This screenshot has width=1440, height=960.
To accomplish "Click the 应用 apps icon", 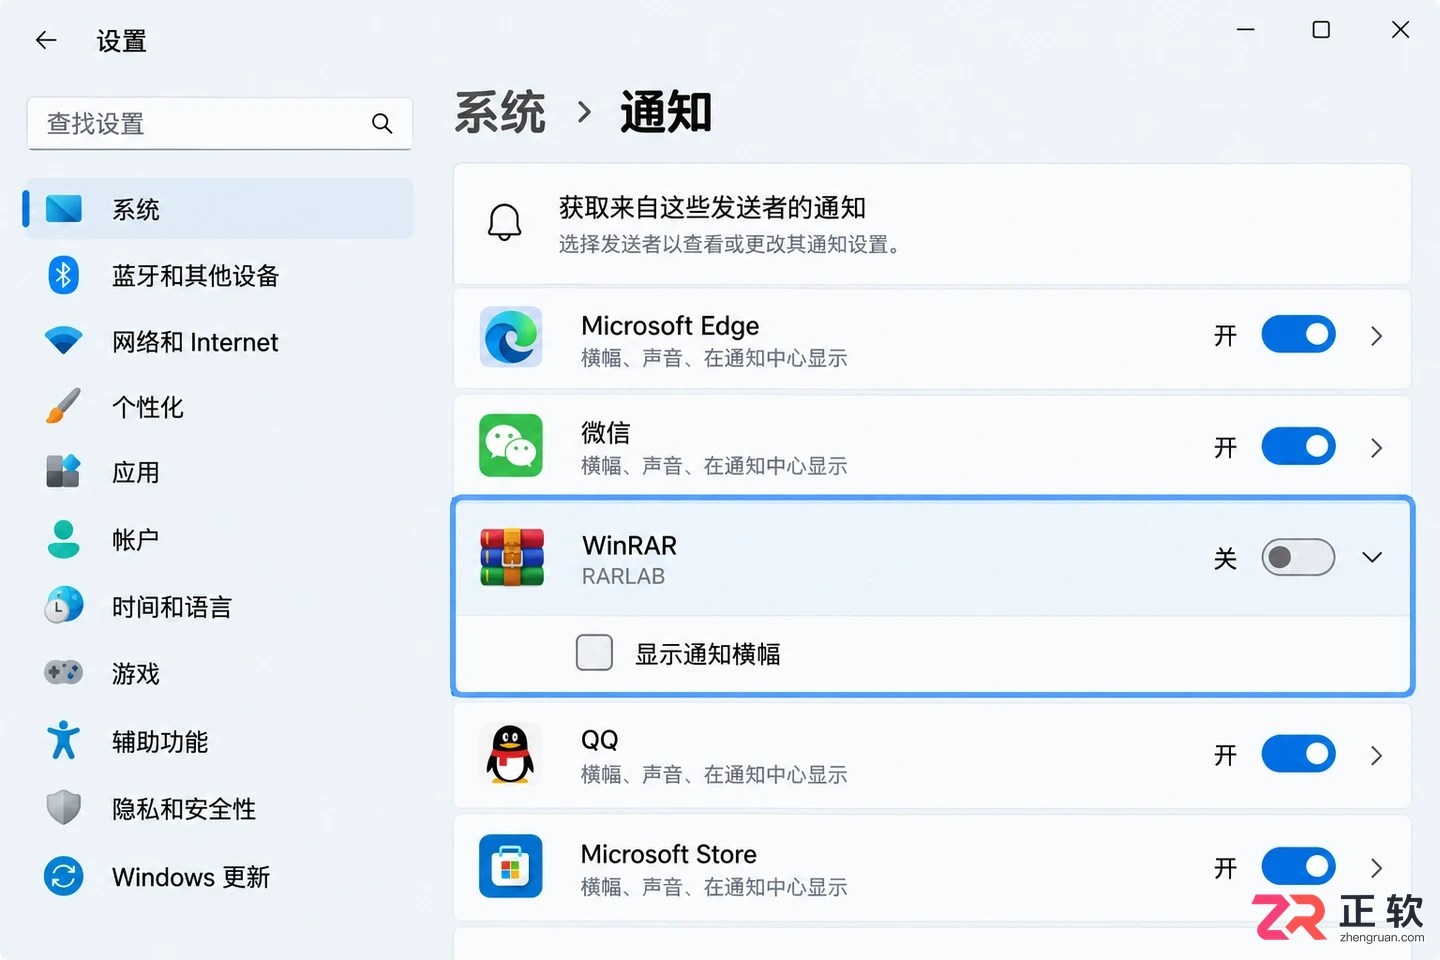I will click(x=64, y=472).
